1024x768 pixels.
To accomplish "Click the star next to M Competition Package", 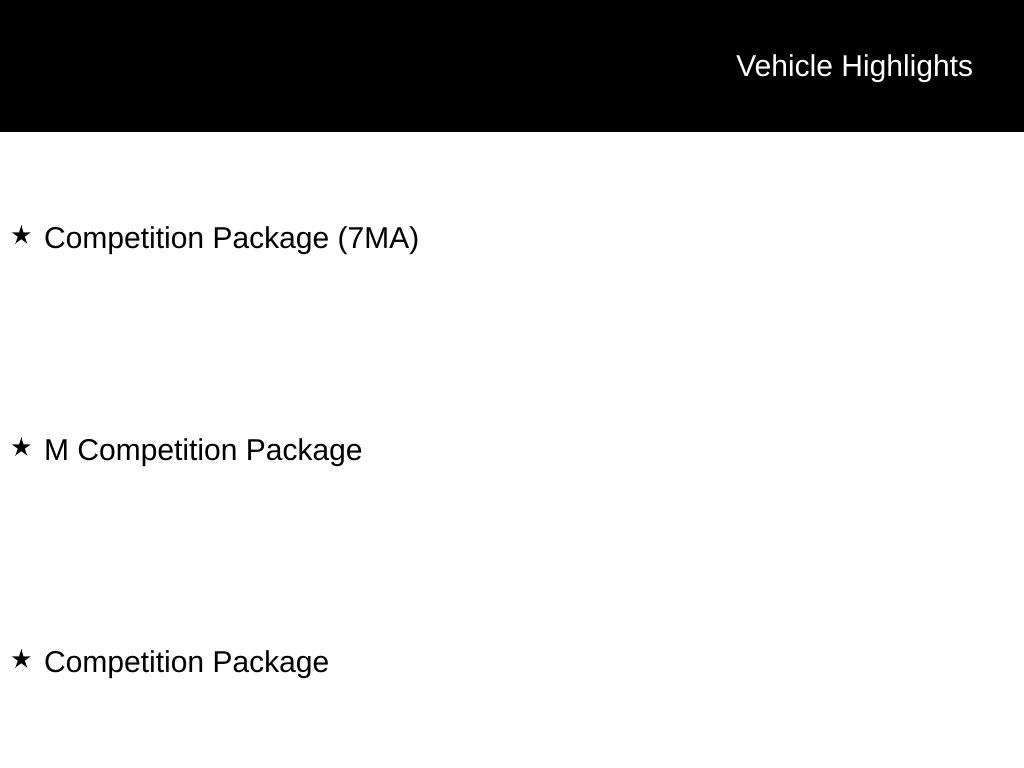I will tap(21, 448).
